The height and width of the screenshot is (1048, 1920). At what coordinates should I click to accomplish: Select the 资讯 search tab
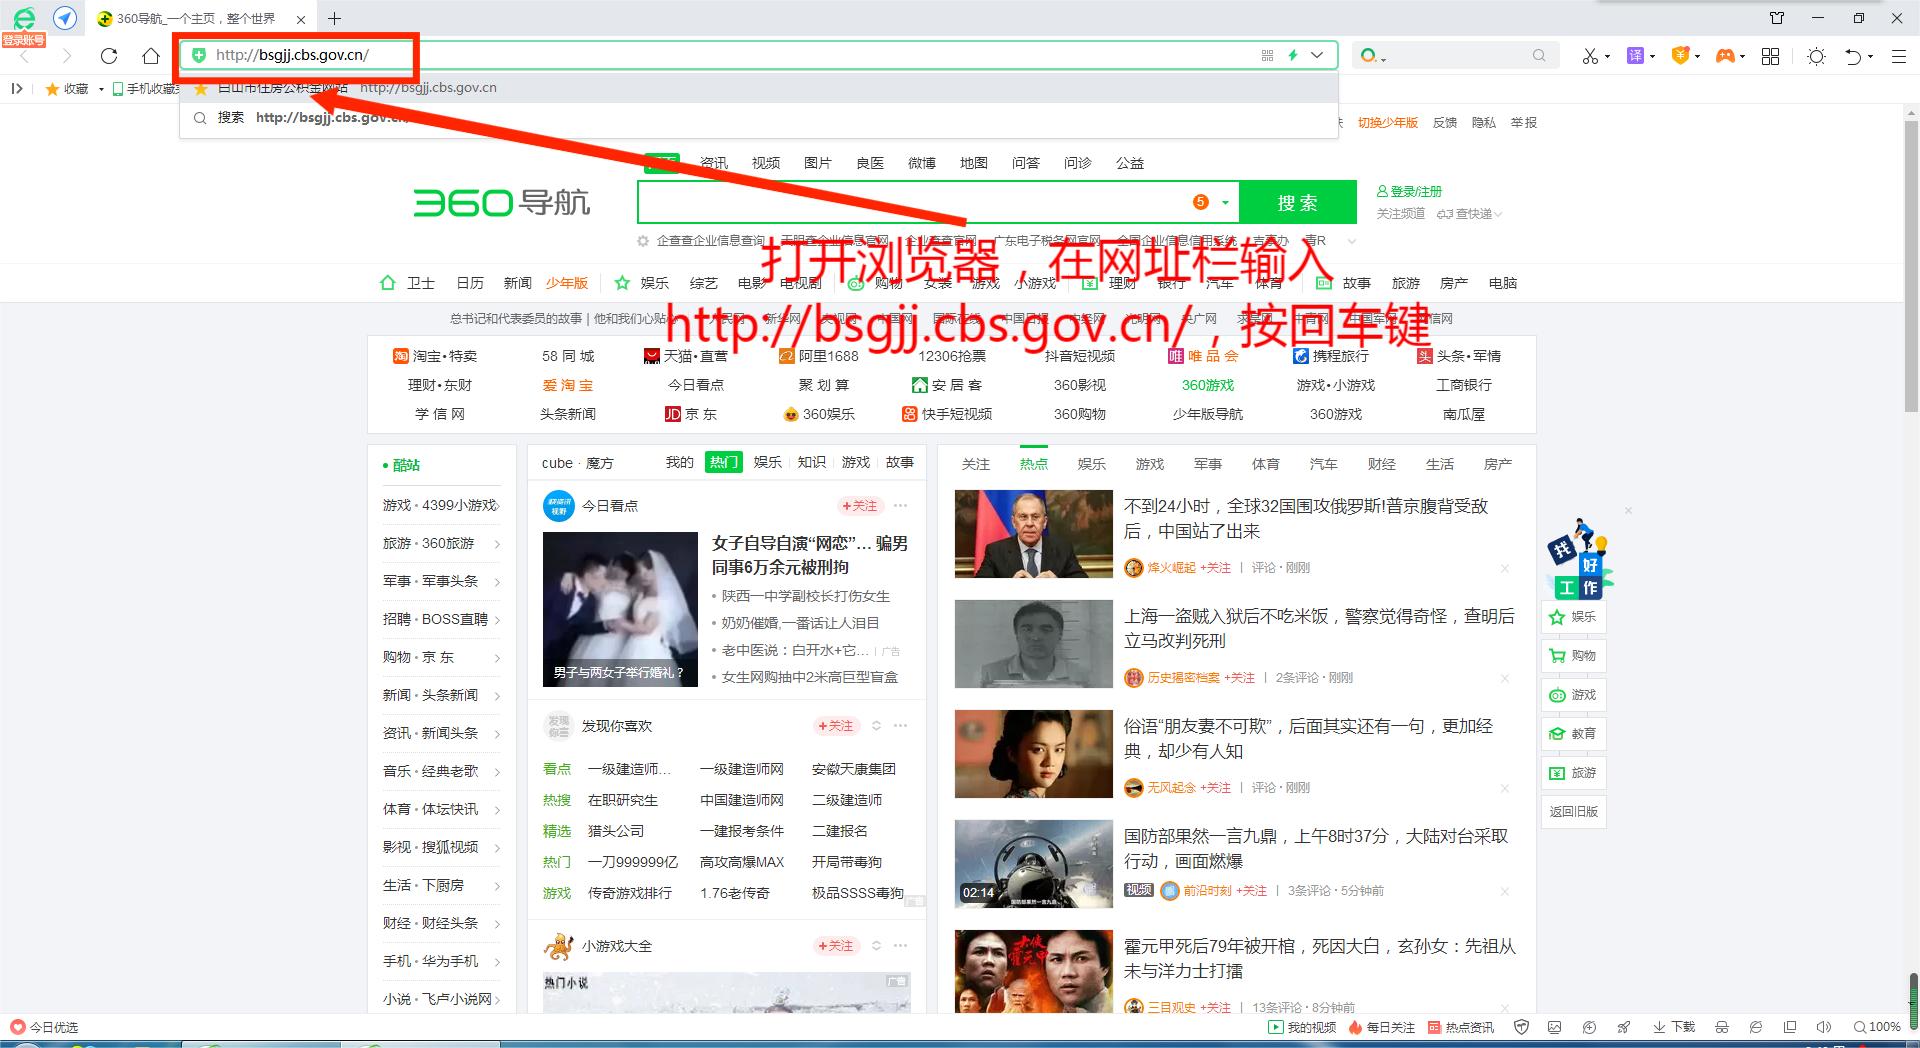point(714,163)
